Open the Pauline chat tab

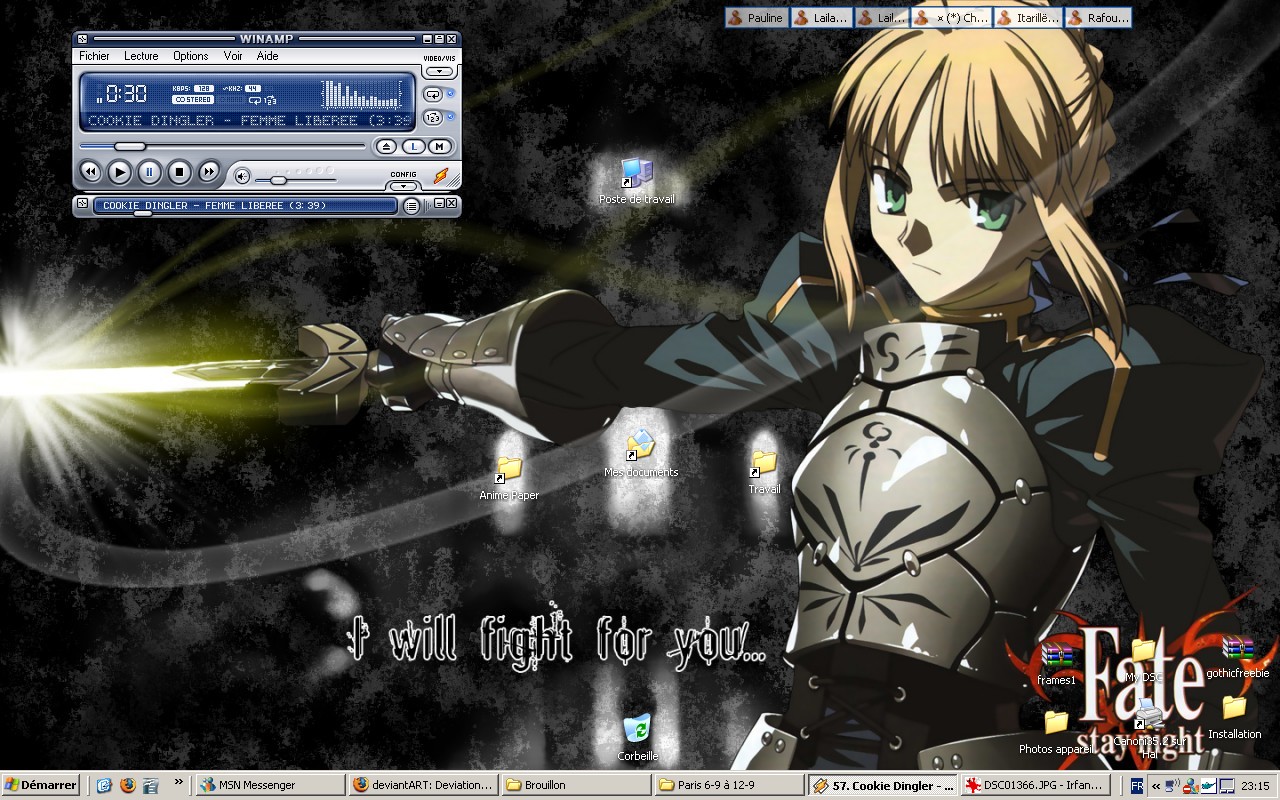[x=756, y=17]
